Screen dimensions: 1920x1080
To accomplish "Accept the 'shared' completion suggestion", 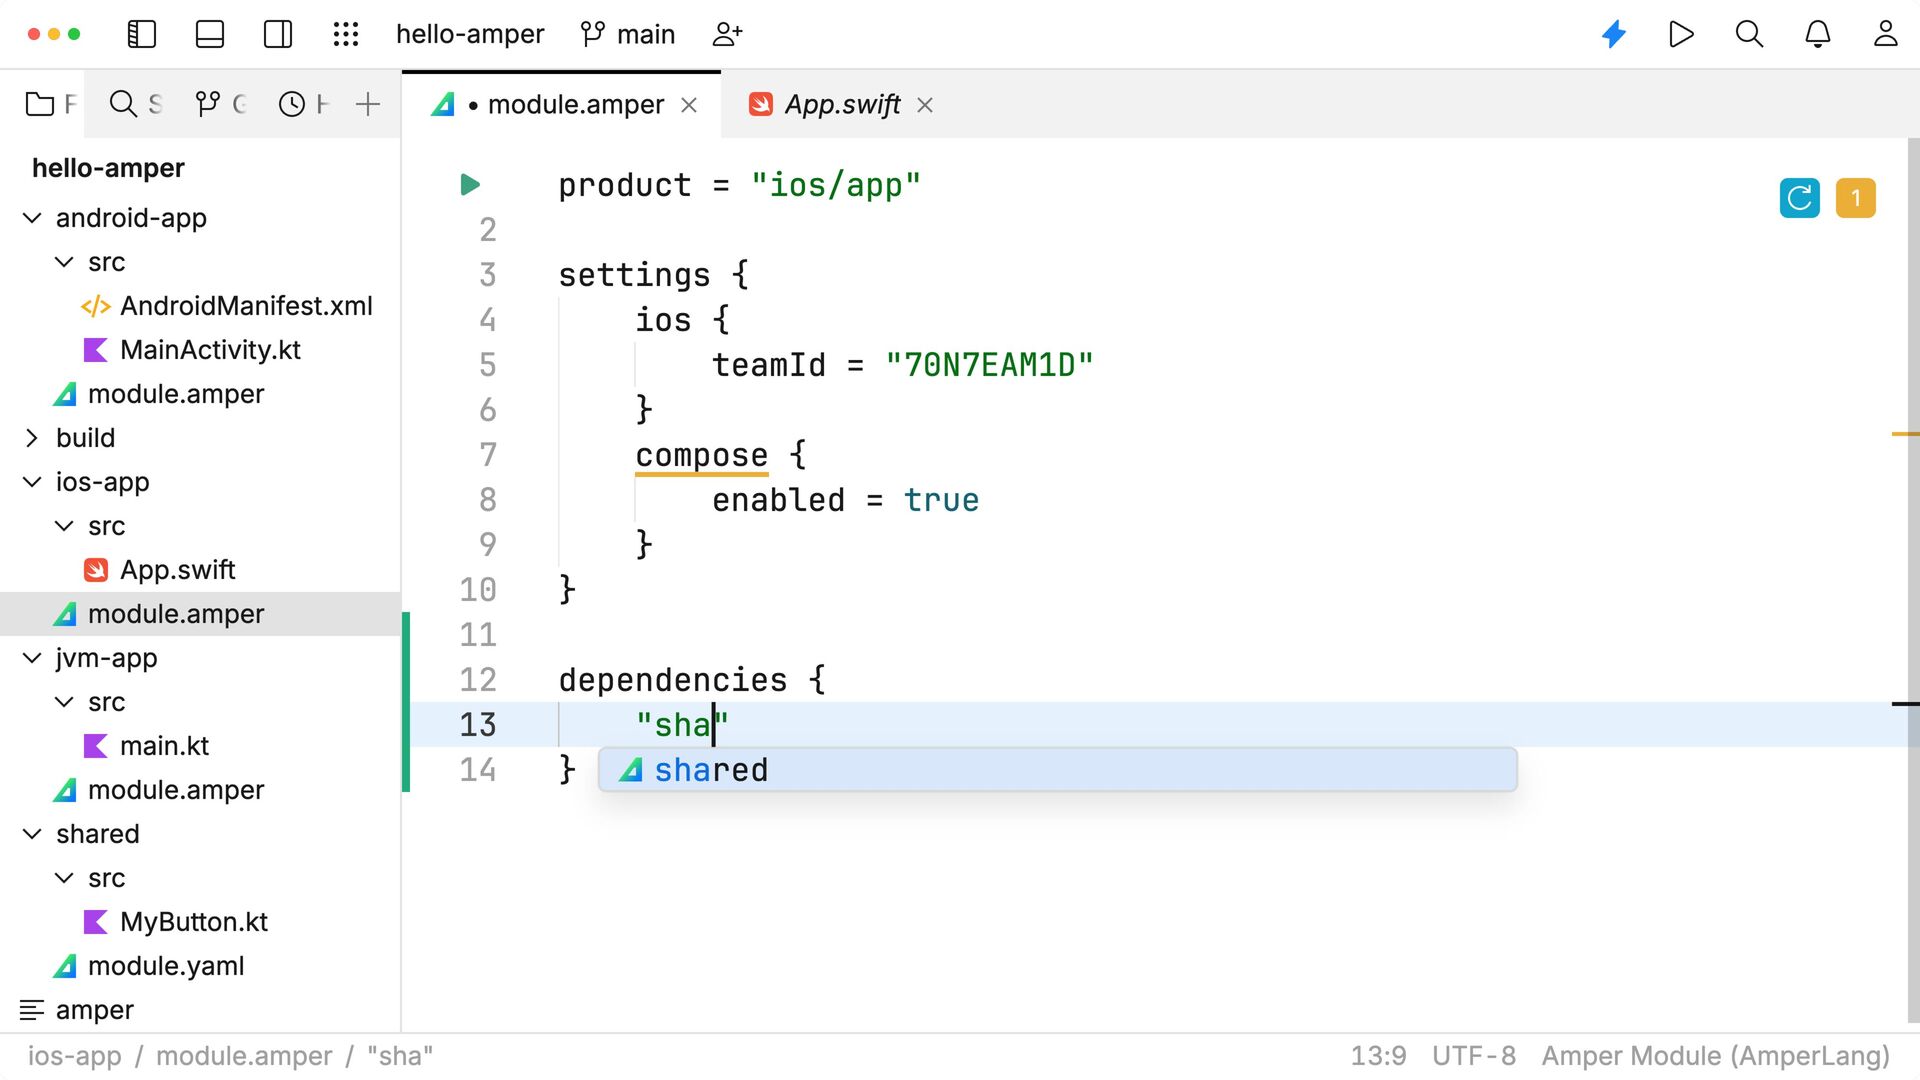I will tap(1057, 770).
